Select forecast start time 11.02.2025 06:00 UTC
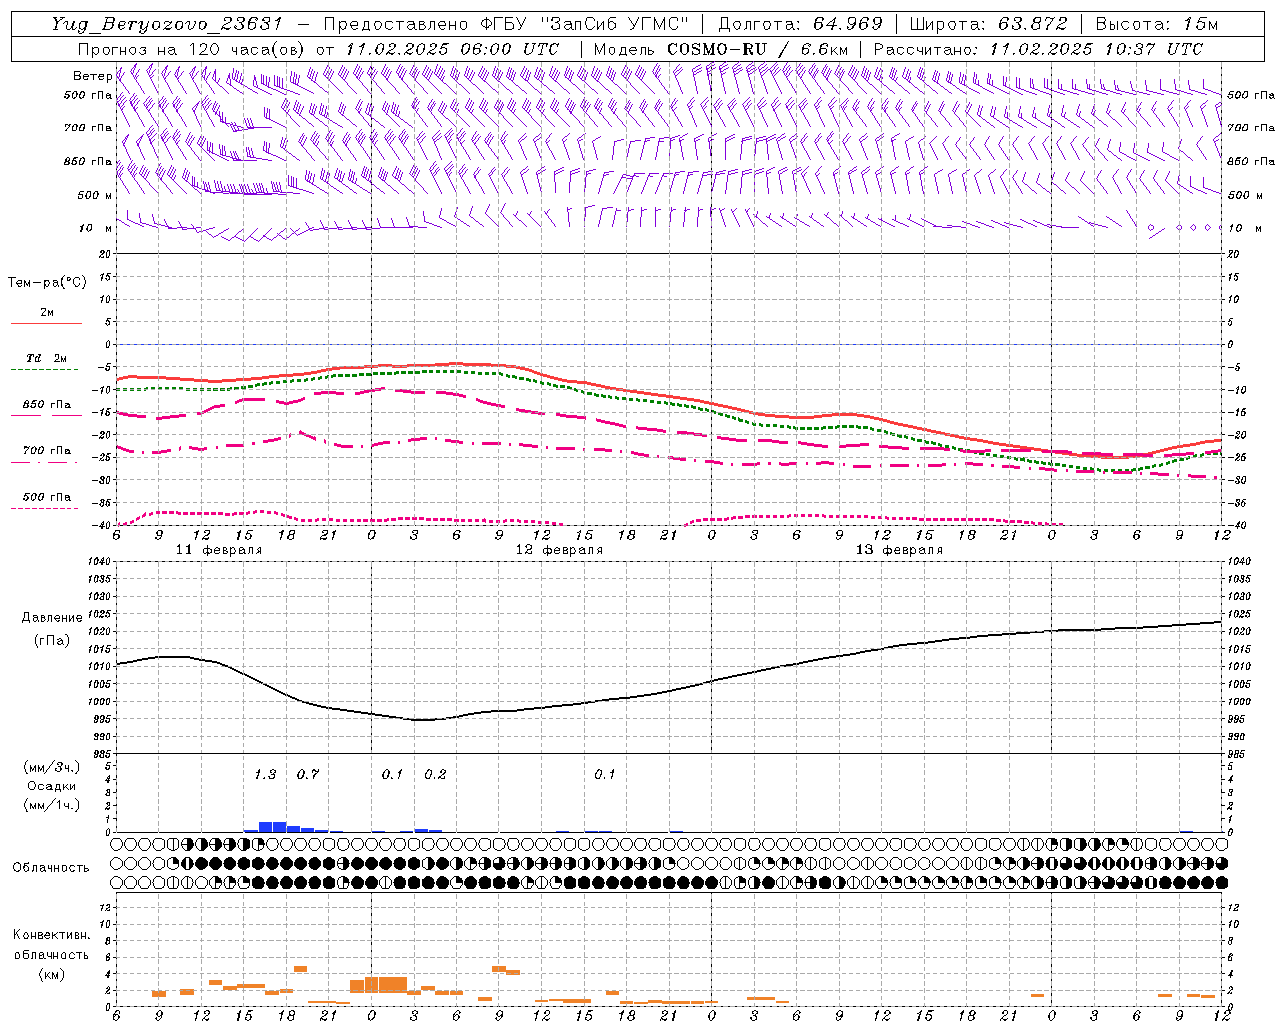 (x=452, y=49)
